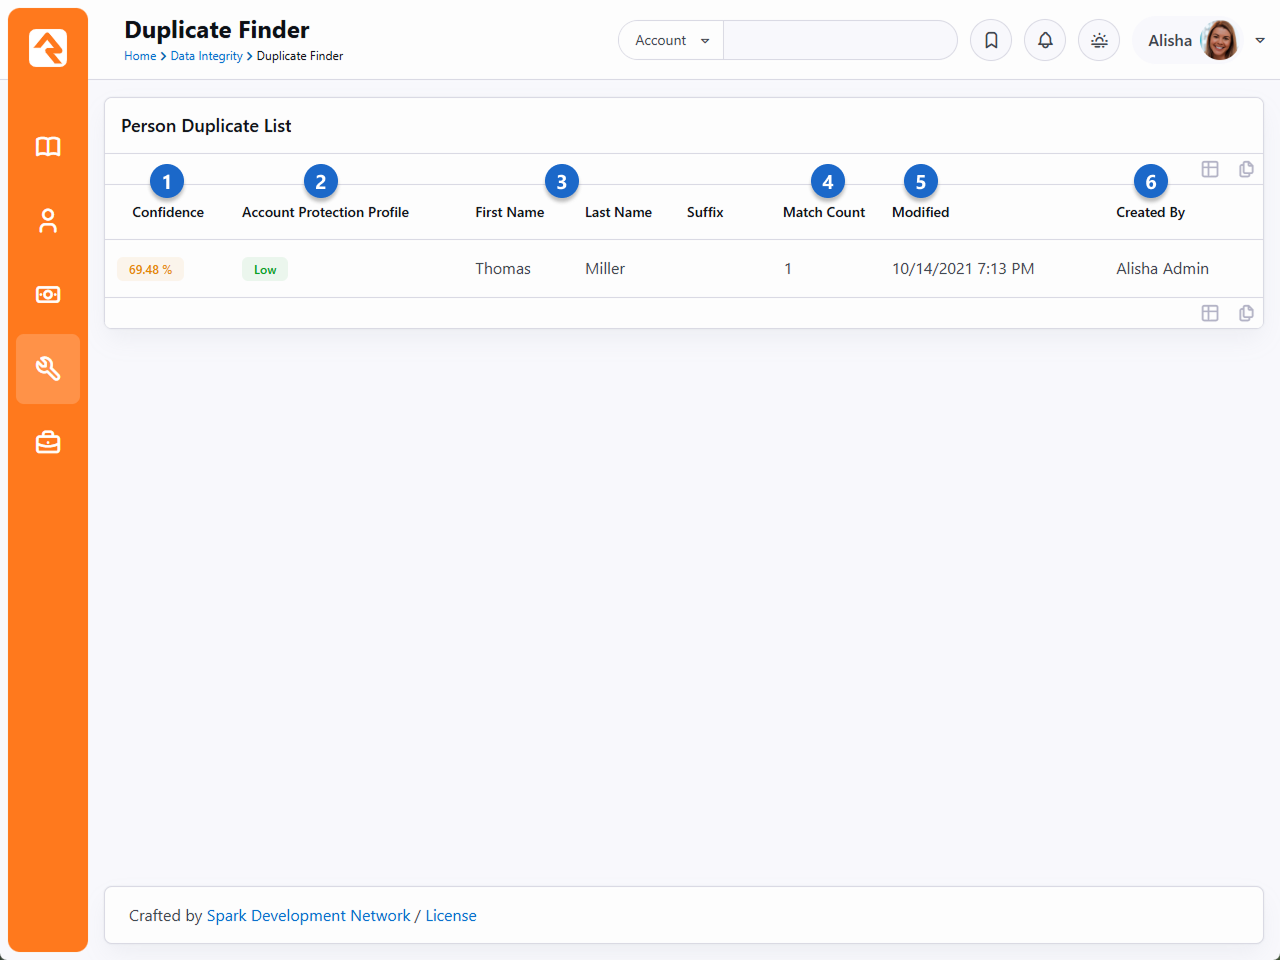Click bottom copy icon below grid
Screen dimensions: 1280x960
click(1246, 313)
